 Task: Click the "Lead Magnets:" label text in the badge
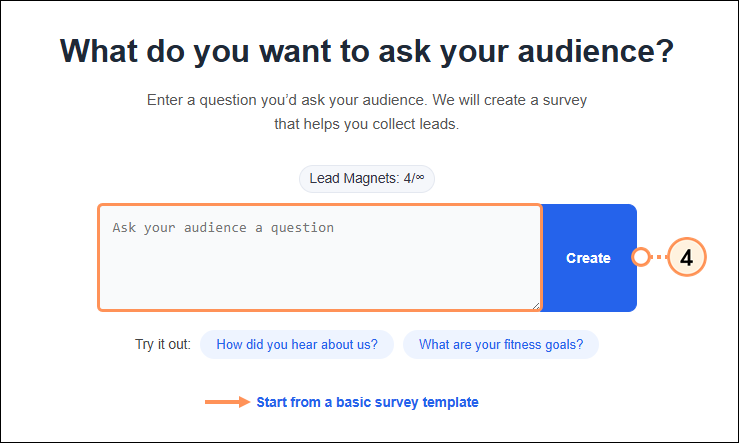(354, 179)
